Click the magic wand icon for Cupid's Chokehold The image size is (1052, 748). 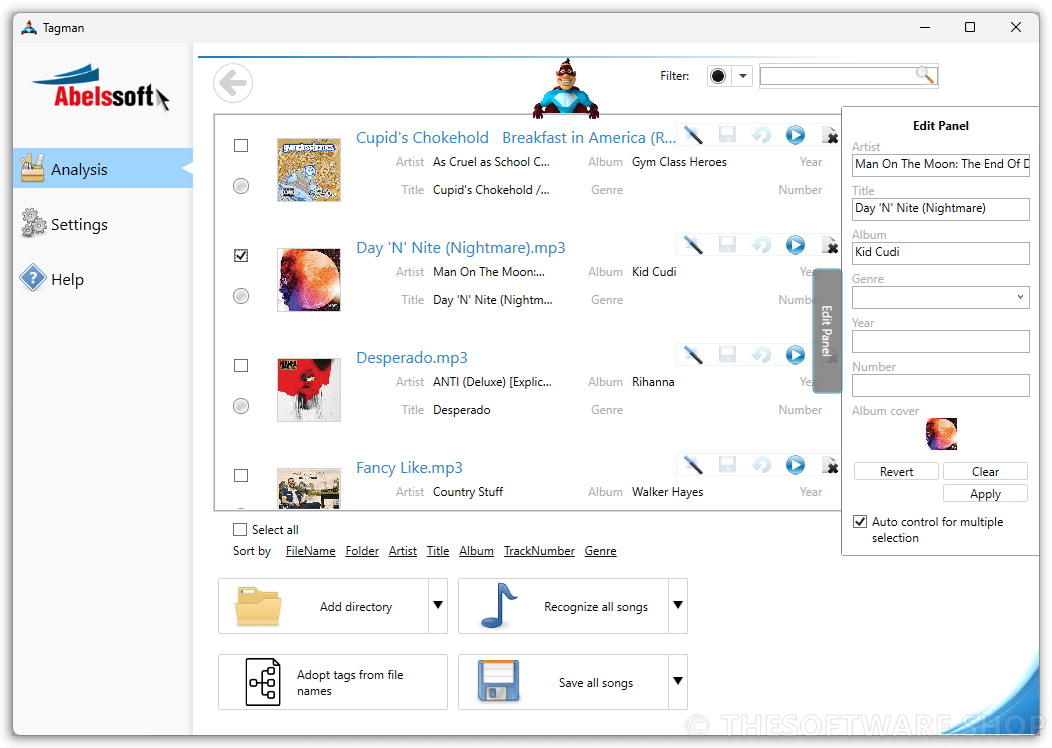[x=693, y=135]
